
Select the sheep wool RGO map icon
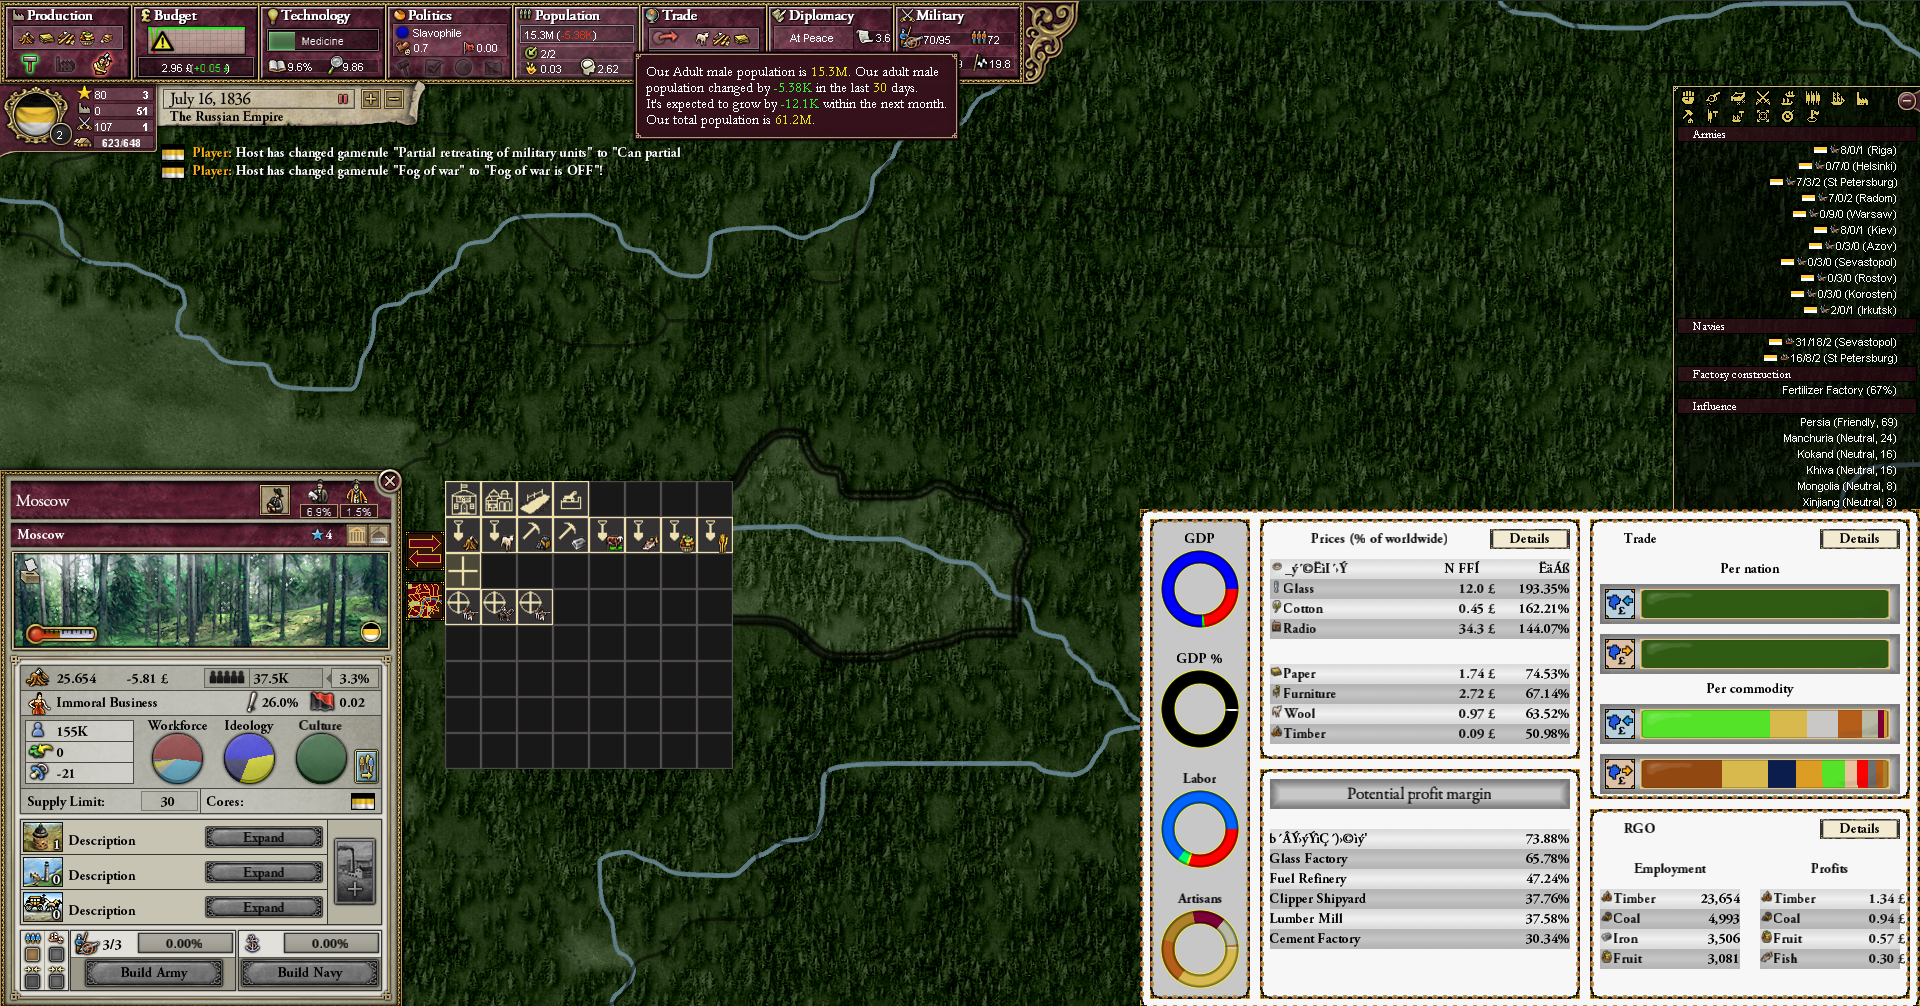point(499,535)
